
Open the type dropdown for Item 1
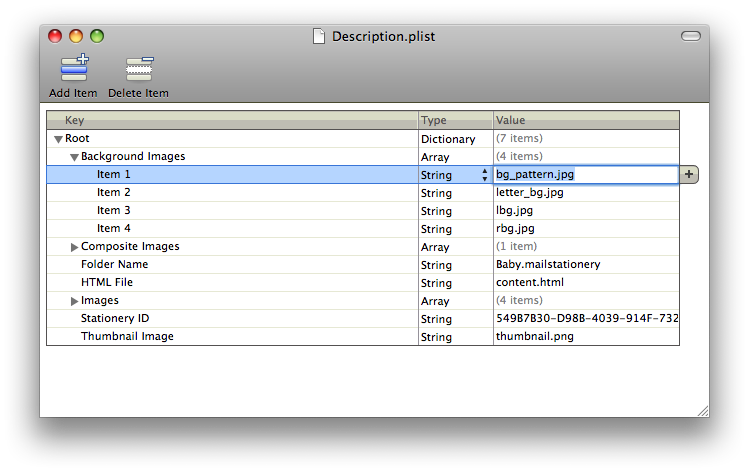(x=485, y=175)
